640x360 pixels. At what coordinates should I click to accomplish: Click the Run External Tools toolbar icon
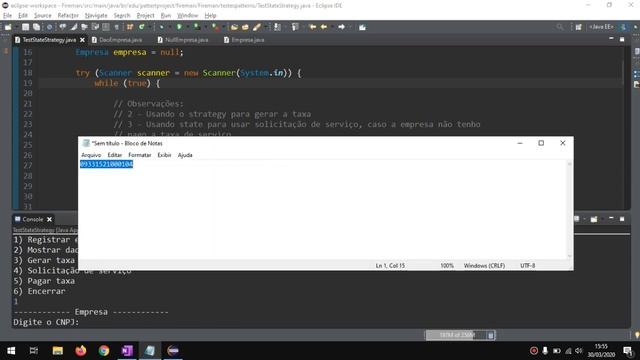point(215,27)
